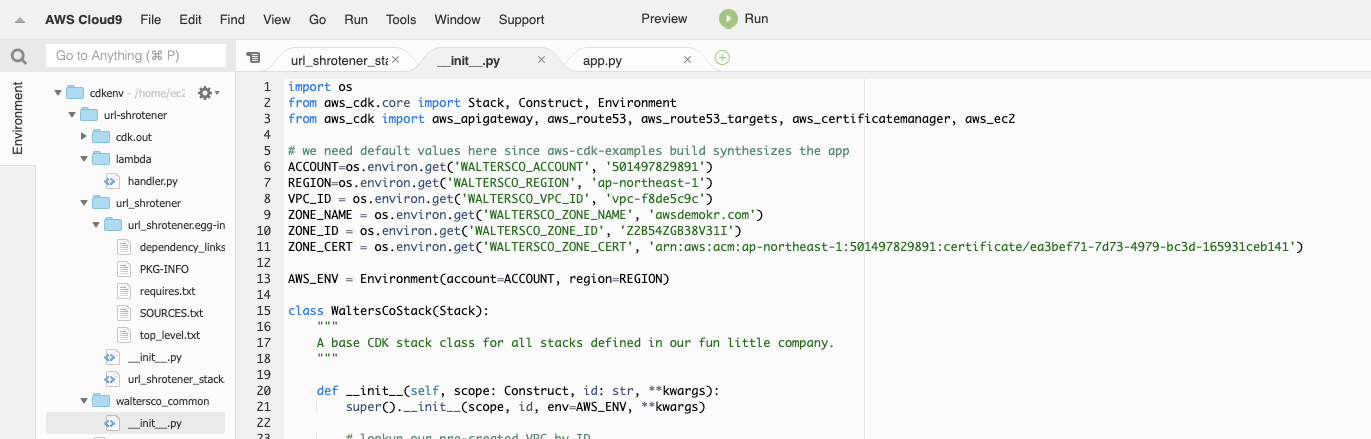The width and height of the screenshot is (1371, 439).
Task: Switch to url_shrotener_stack tab
Action: pyautogui.click(x=339, y=61)
